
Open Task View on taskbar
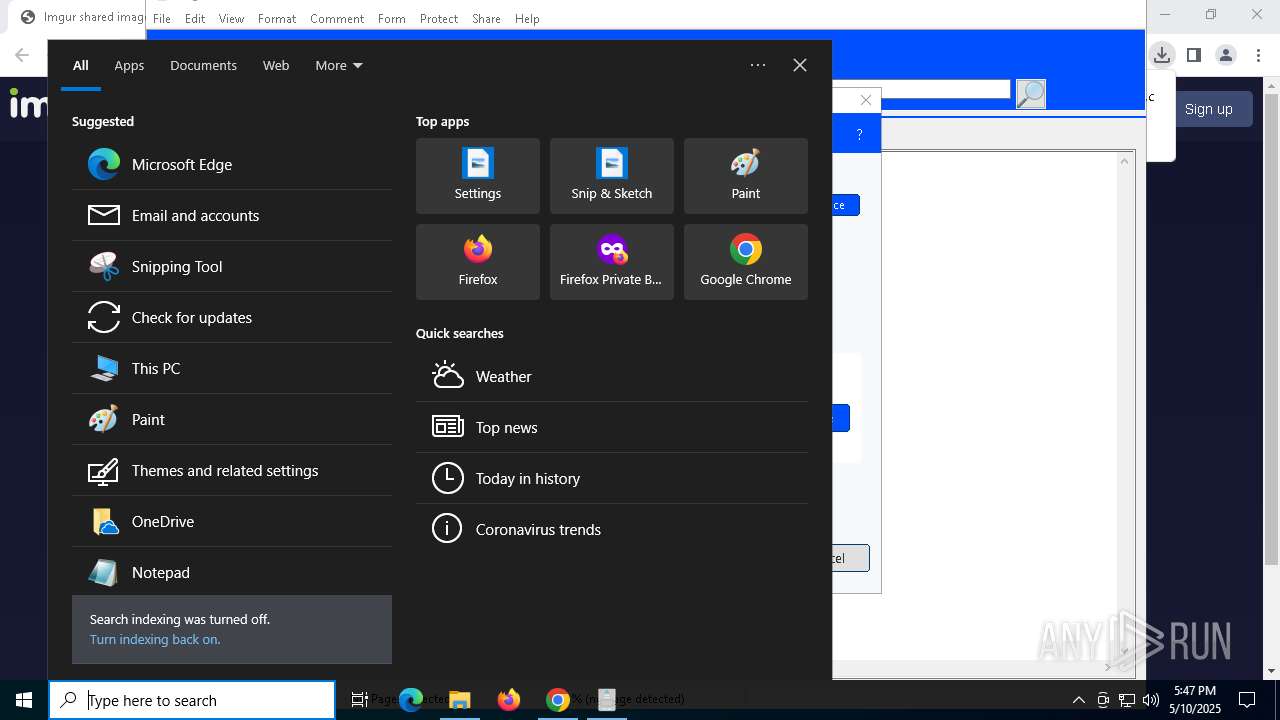[x=360, y=700]
